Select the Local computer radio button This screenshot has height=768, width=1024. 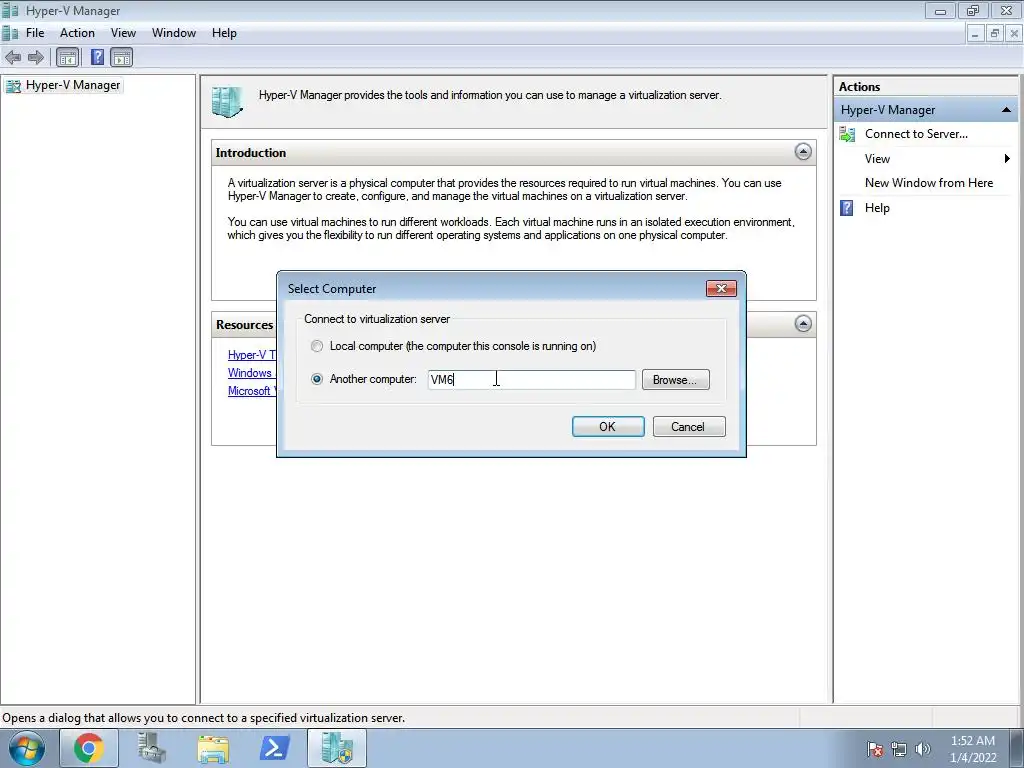coord(317,346)
